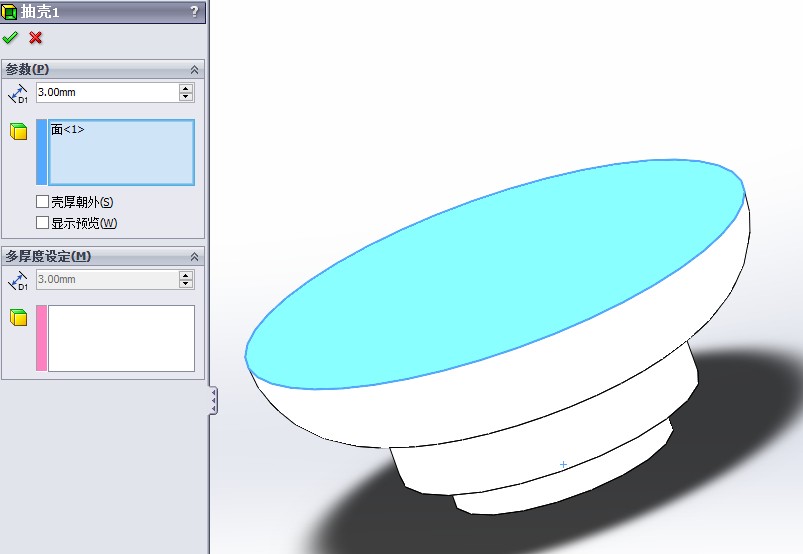The image size is (803, 554).
Task: Click the 抽壳1 shell feature icon
Action: pos(9,11)
